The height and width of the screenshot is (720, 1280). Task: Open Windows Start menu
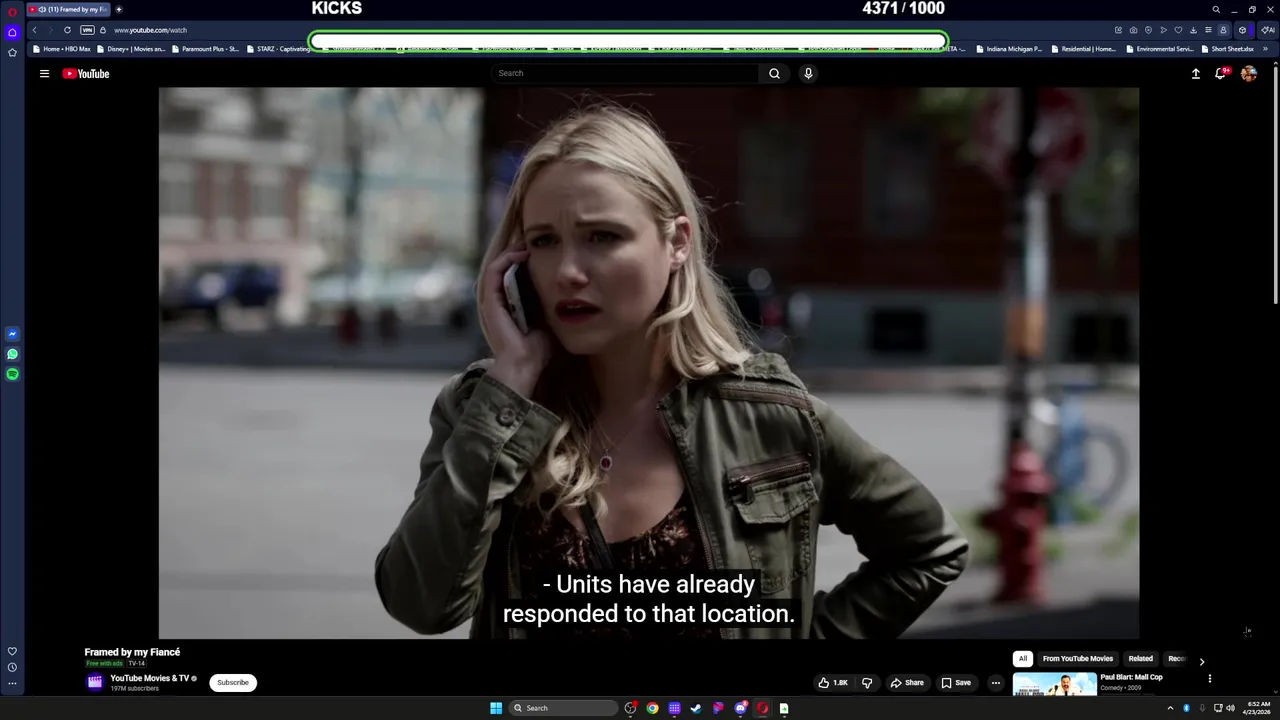click(x=496, y=708)
